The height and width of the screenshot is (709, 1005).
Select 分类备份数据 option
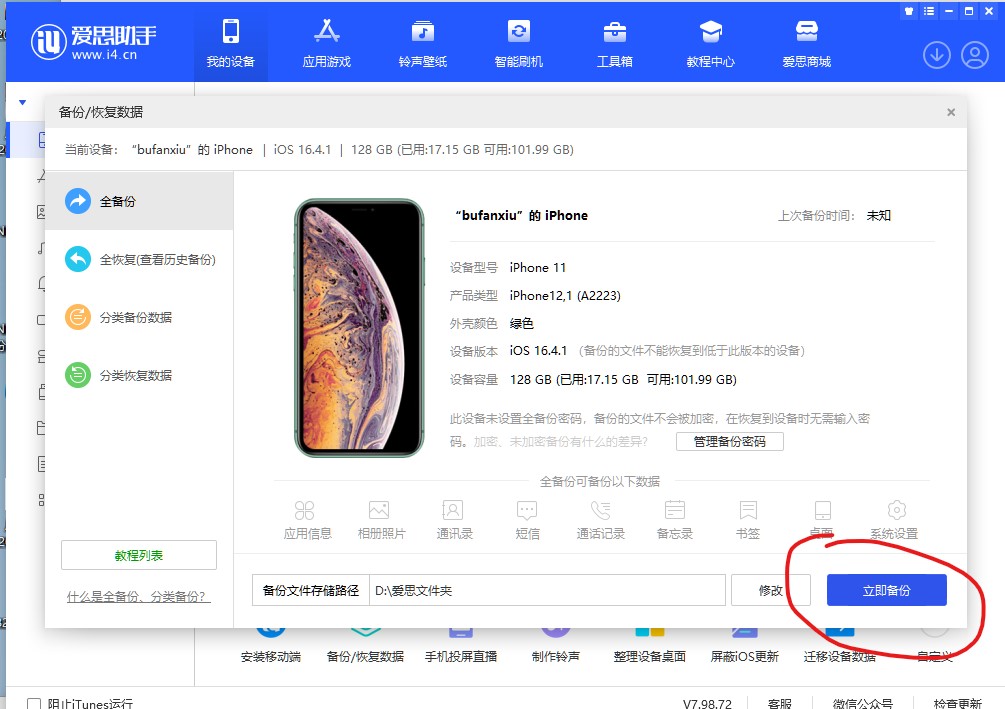tap(139, 317)
